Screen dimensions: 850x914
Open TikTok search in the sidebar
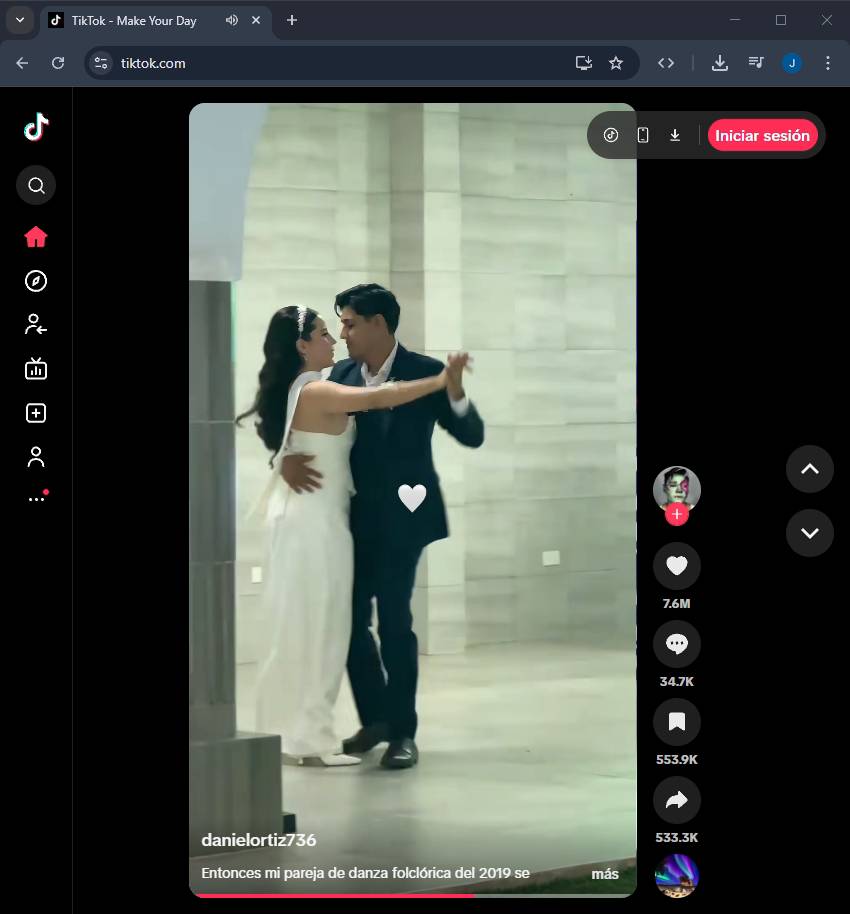(36, 185)
